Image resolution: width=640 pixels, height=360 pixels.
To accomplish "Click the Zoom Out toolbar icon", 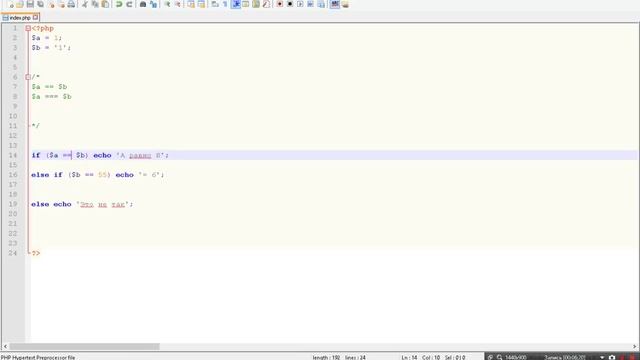I will coord(177,4).
